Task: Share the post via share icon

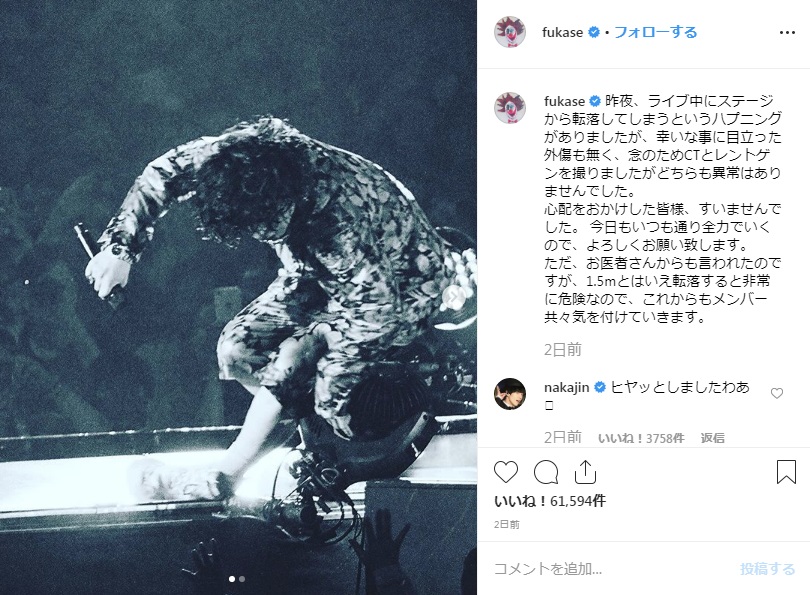Action: click(585, 472)
